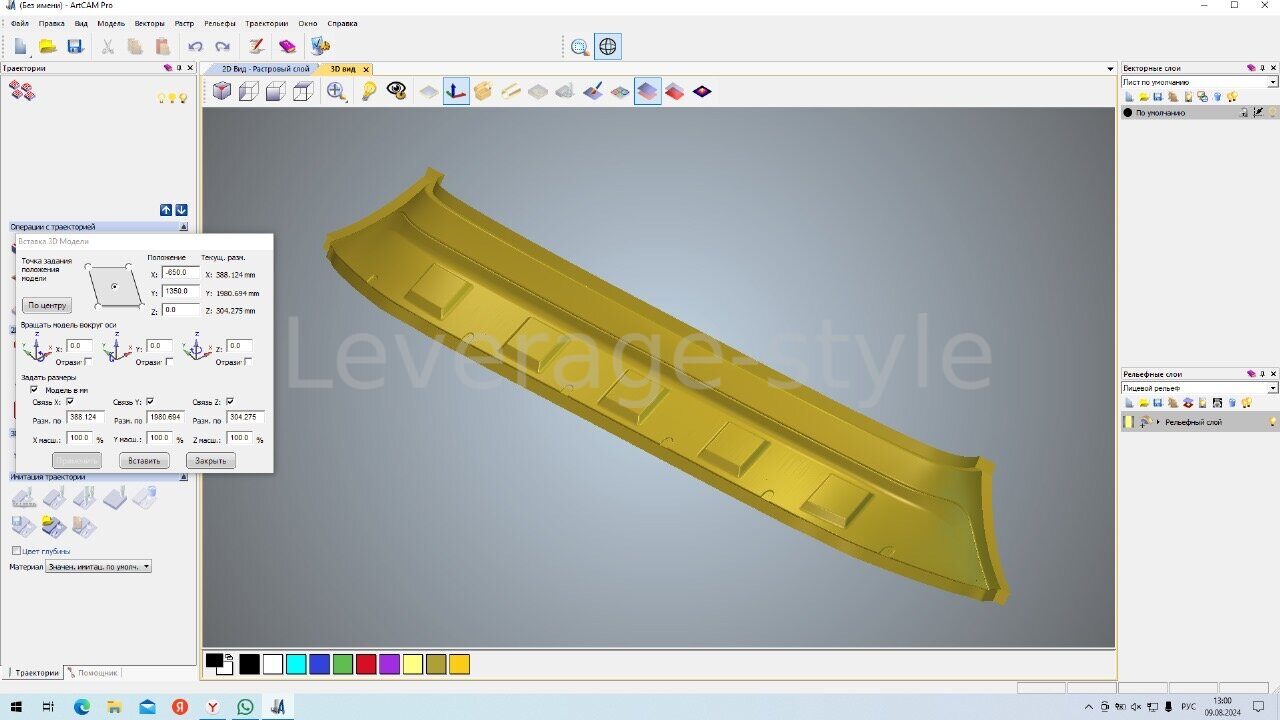The image size is (1280, 720).
Task: Click the 'По центру' button
Action: point(47,305)
